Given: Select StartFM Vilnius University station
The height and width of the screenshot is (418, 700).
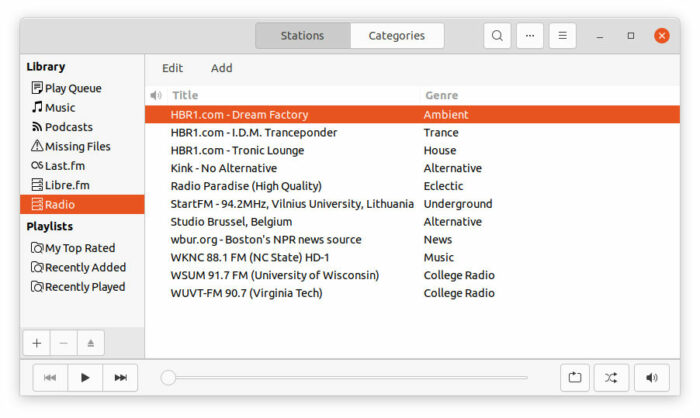Looking at the screenshot, I should (x=412, y=204).
